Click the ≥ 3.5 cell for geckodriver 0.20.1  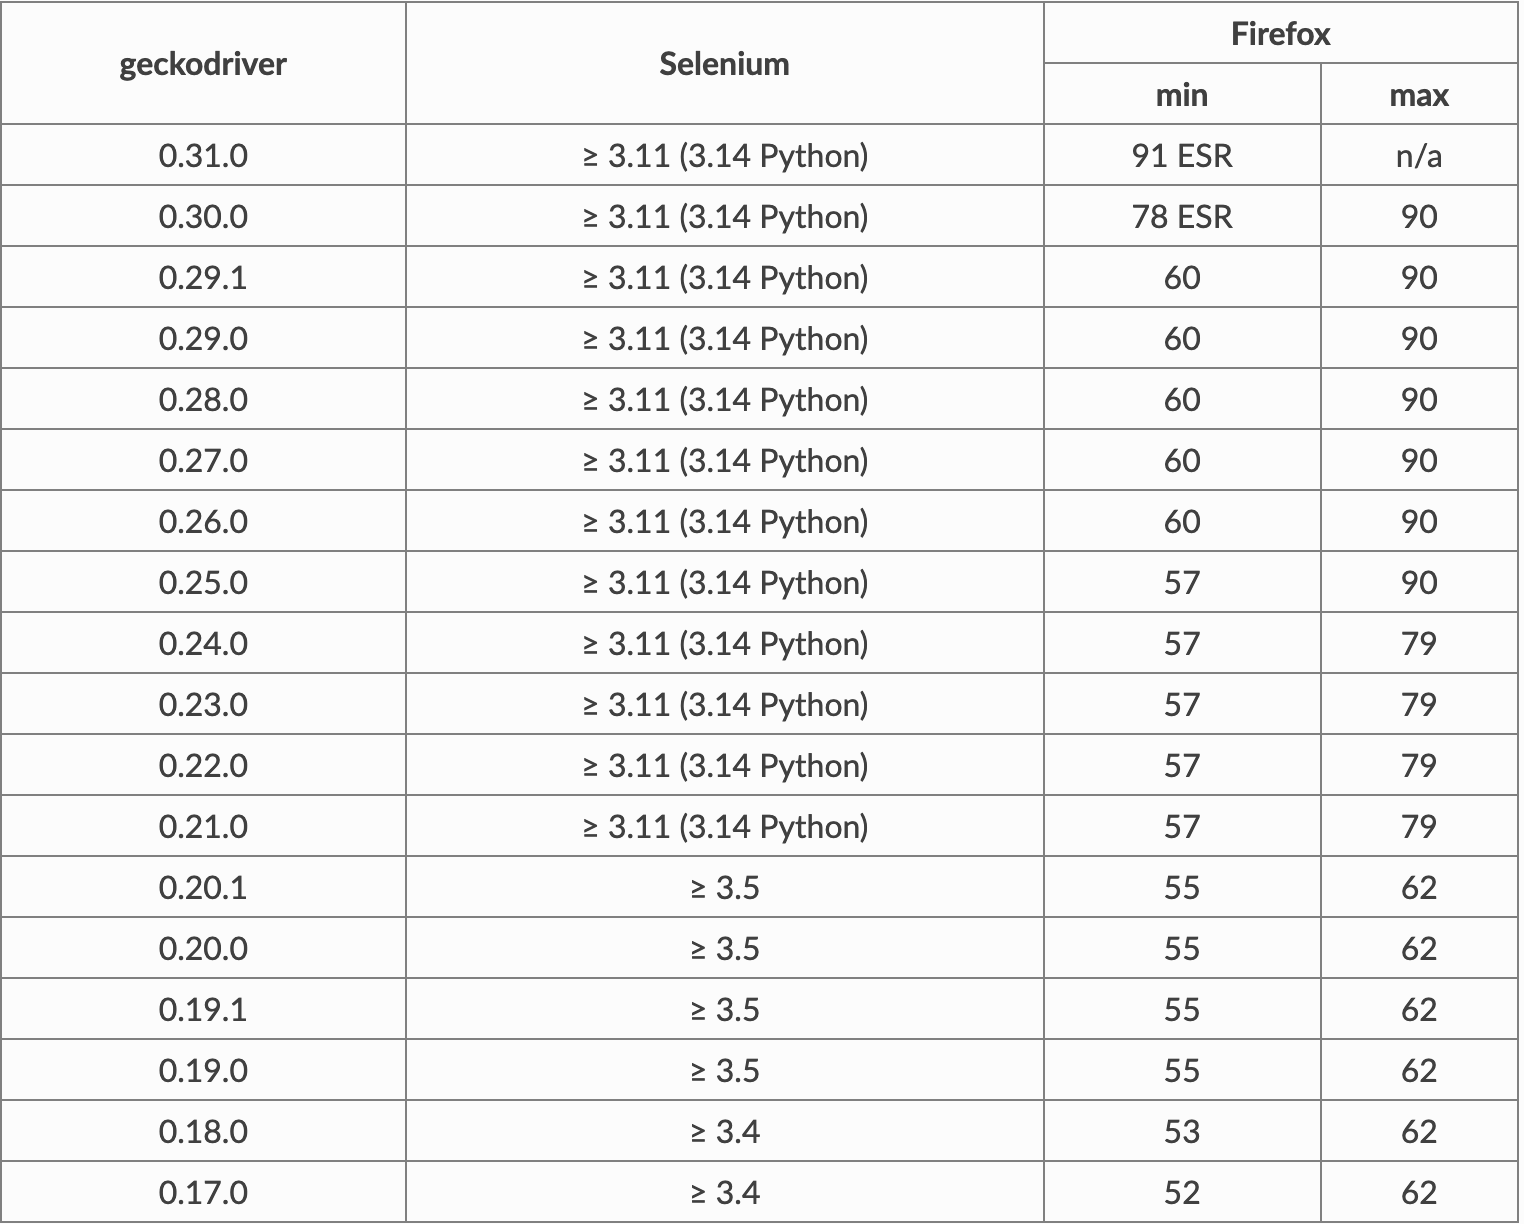(725, 888)
